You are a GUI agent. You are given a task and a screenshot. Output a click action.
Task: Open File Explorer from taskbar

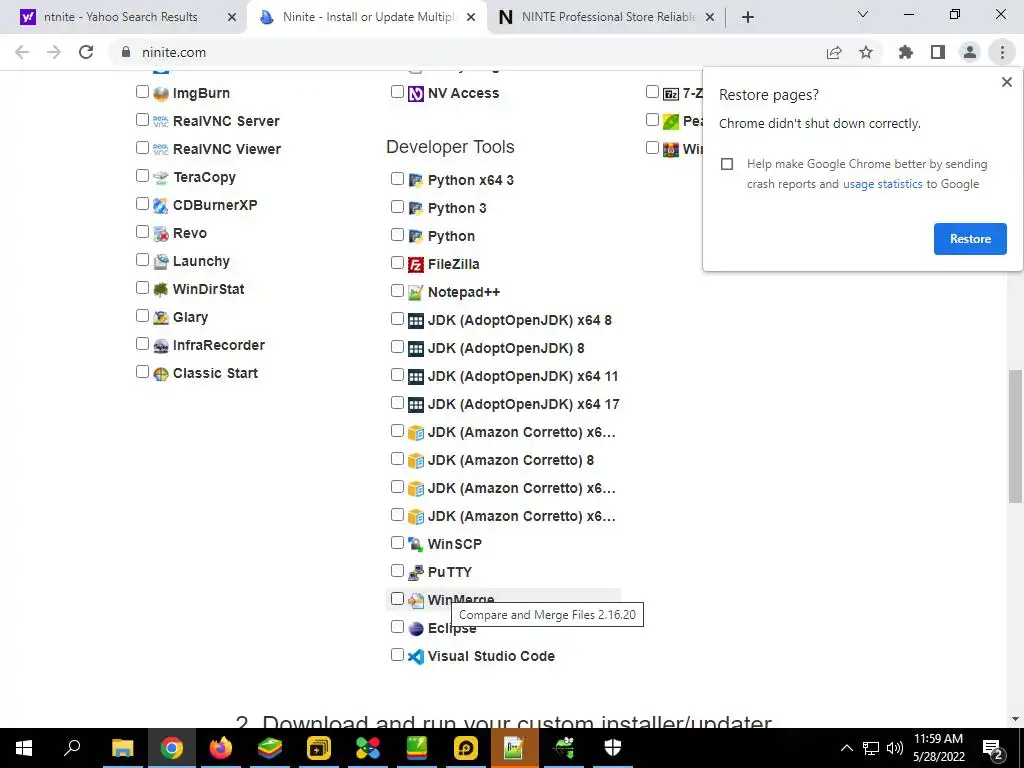(122, 748)
